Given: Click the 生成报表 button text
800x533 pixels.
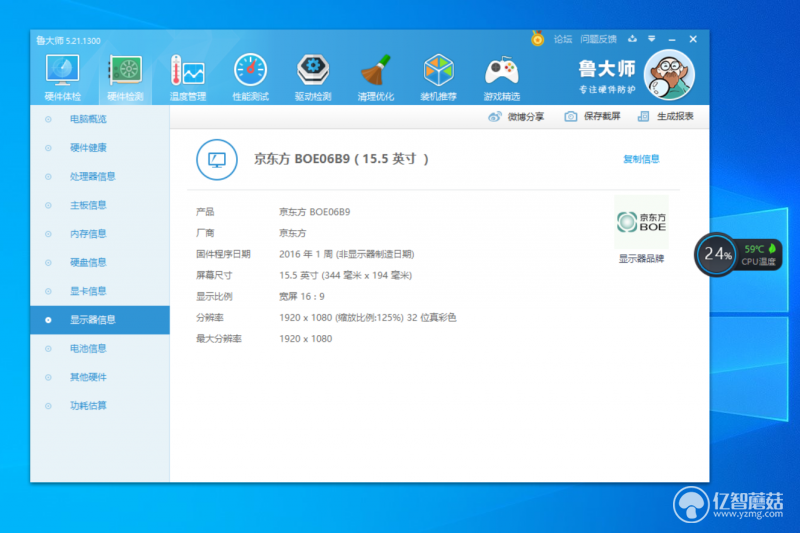Looking at the screenshot, I should 675,116.
